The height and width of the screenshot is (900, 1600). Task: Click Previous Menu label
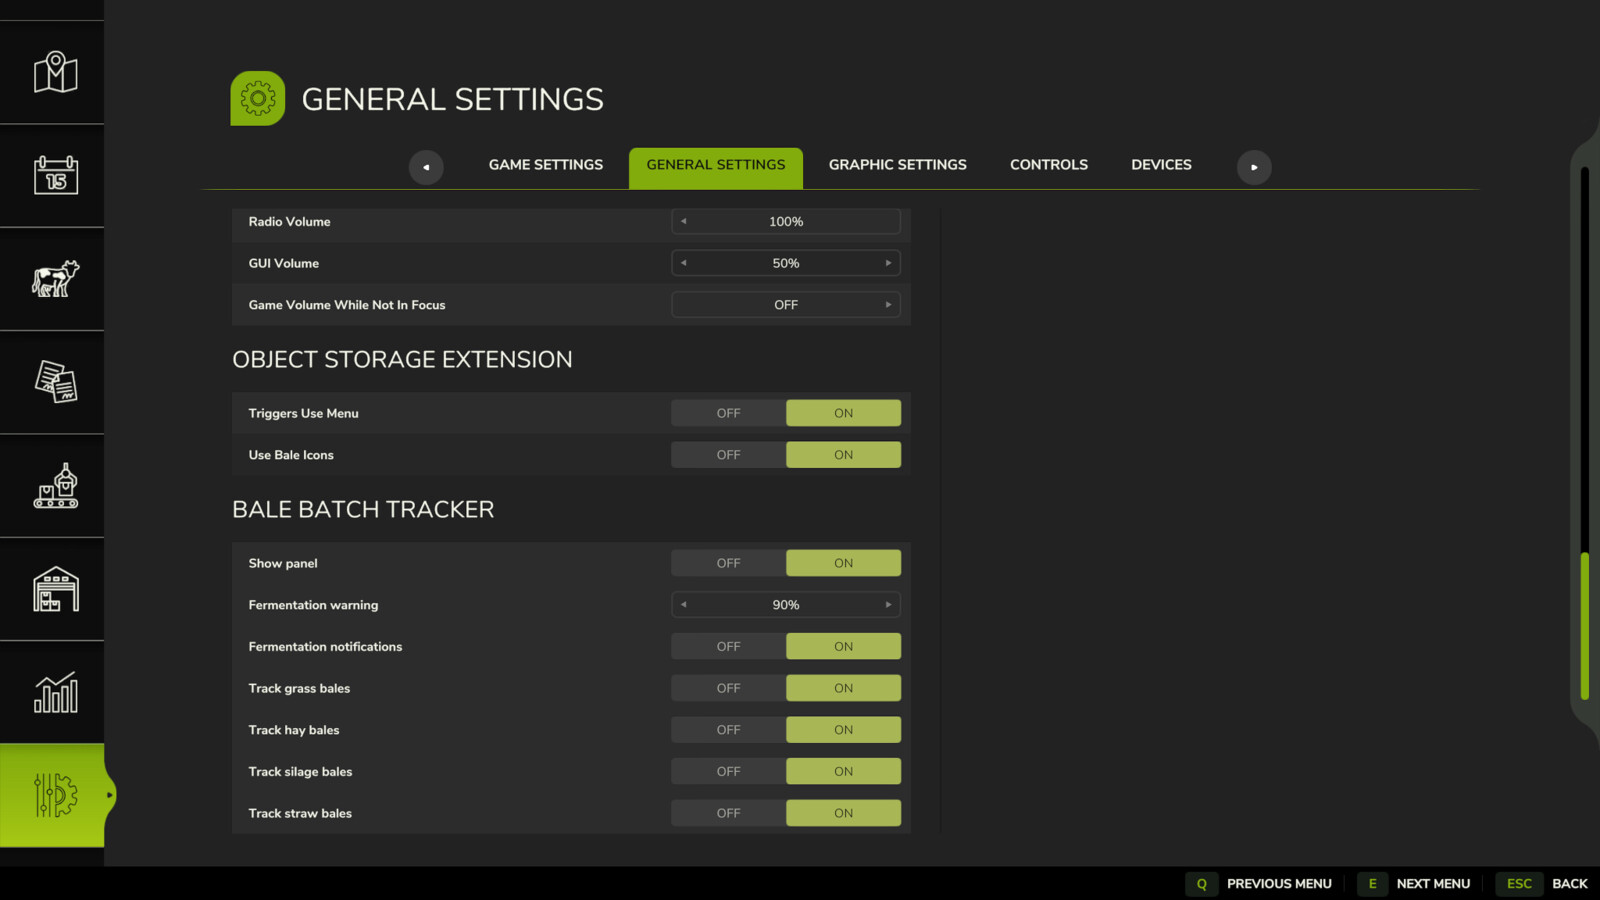coord(1279,884)
